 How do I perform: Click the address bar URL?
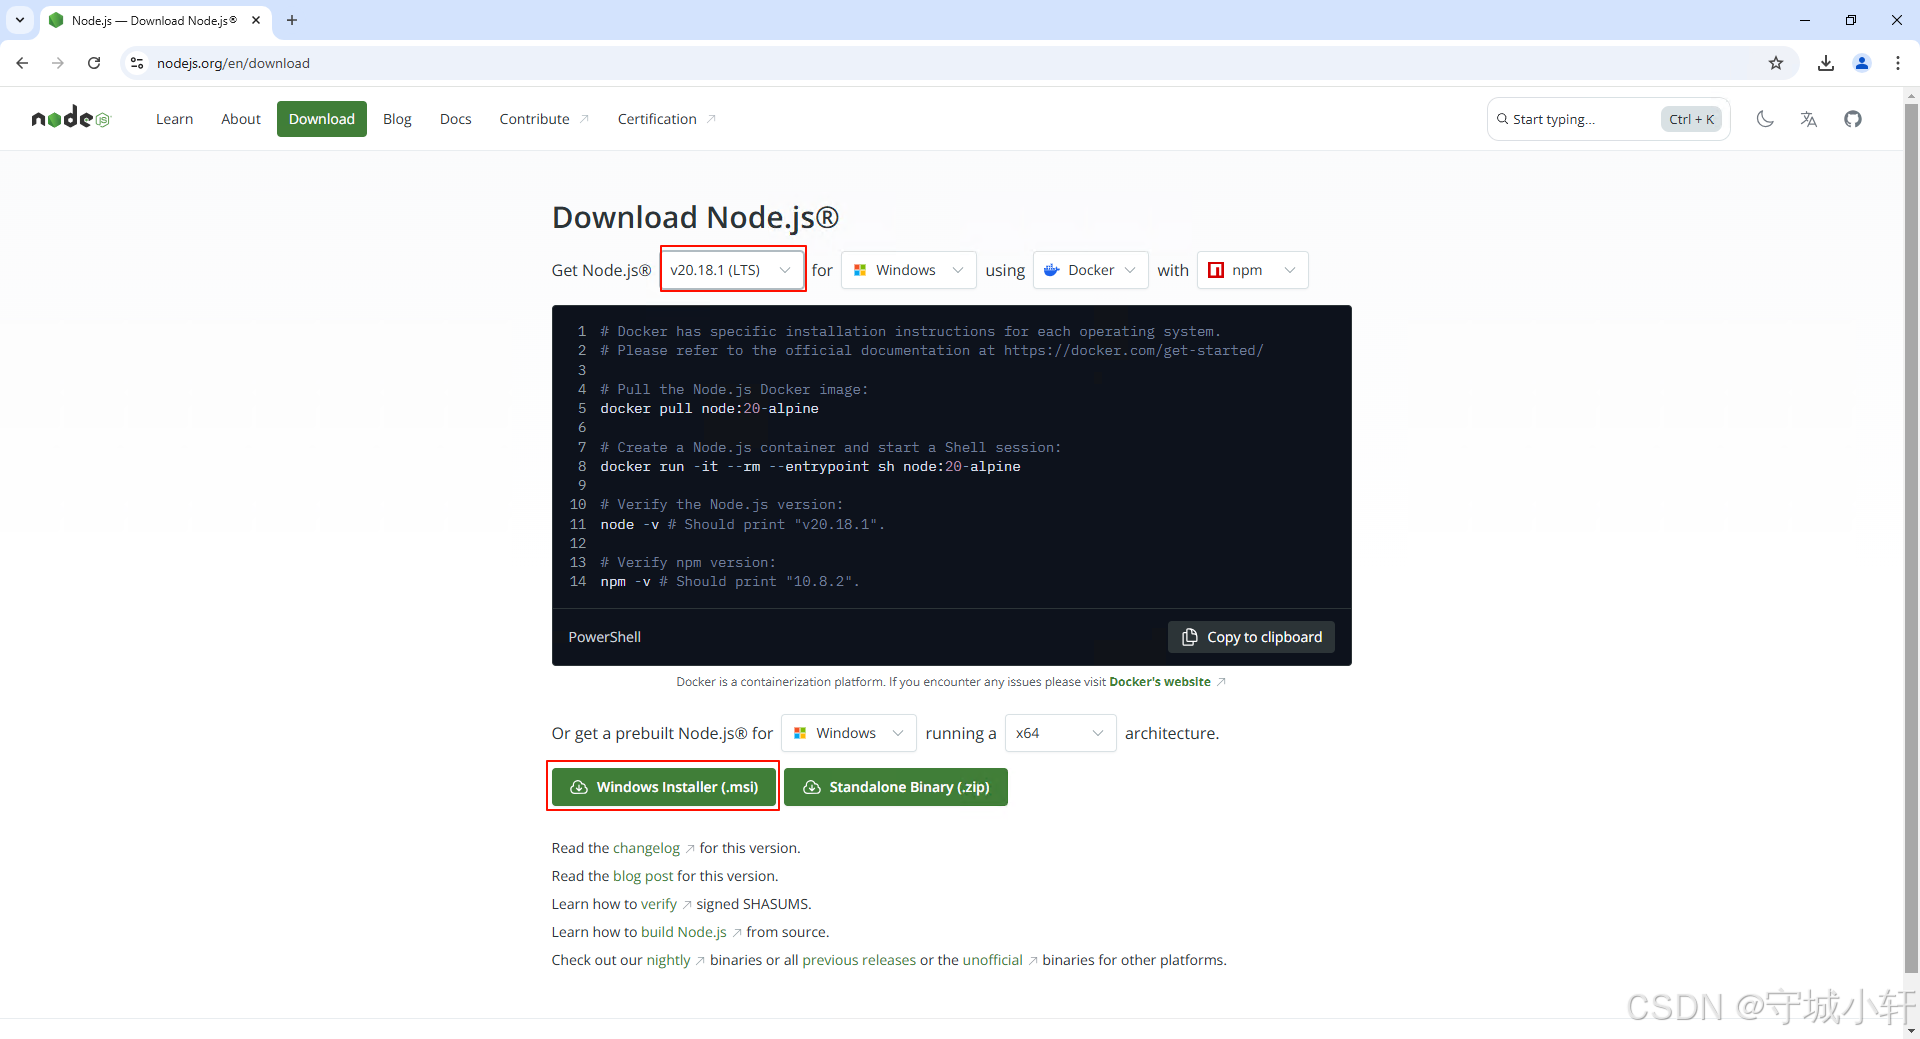tap(233, 63)
